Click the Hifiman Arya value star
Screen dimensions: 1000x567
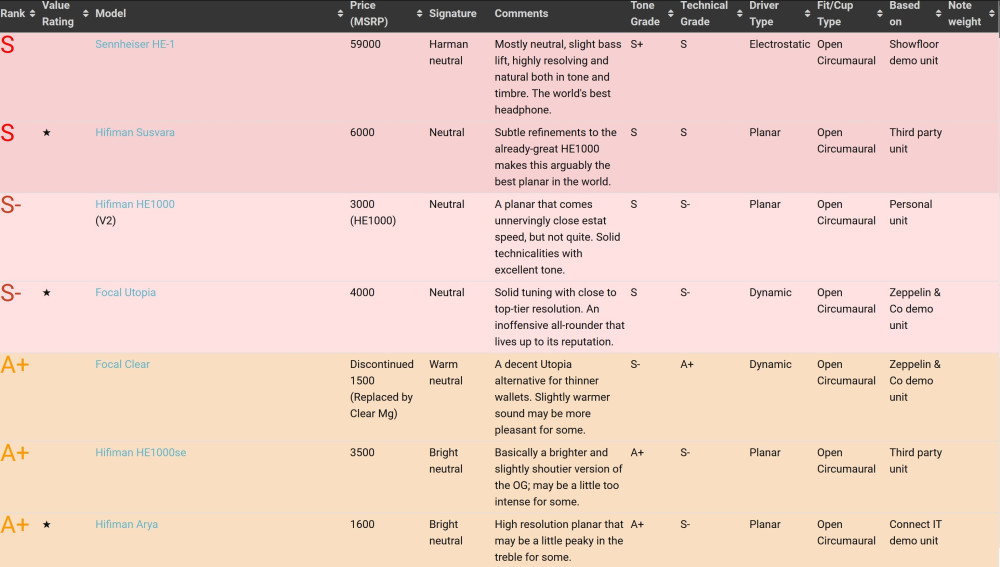point(47,524)
